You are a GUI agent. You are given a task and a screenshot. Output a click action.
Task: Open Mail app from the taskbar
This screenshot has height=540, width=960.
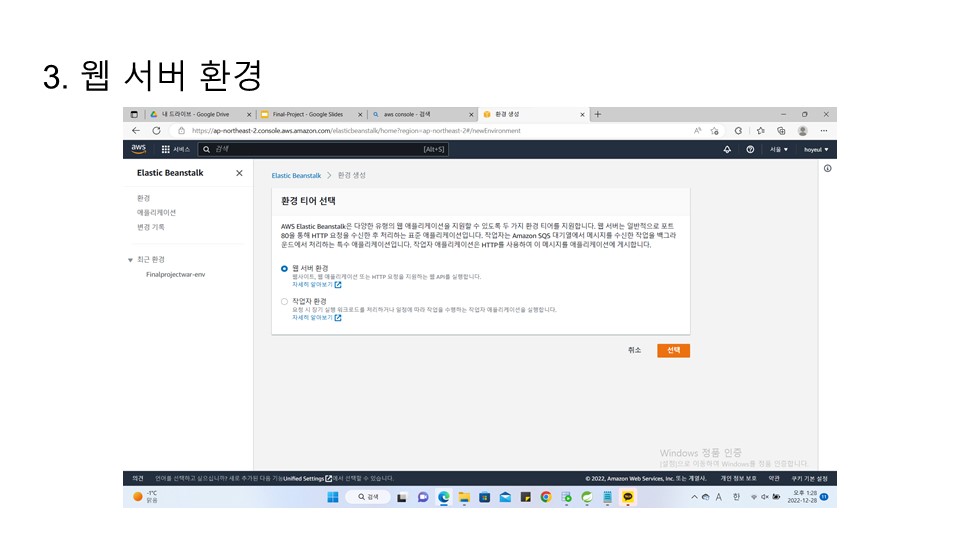point(505,497)
